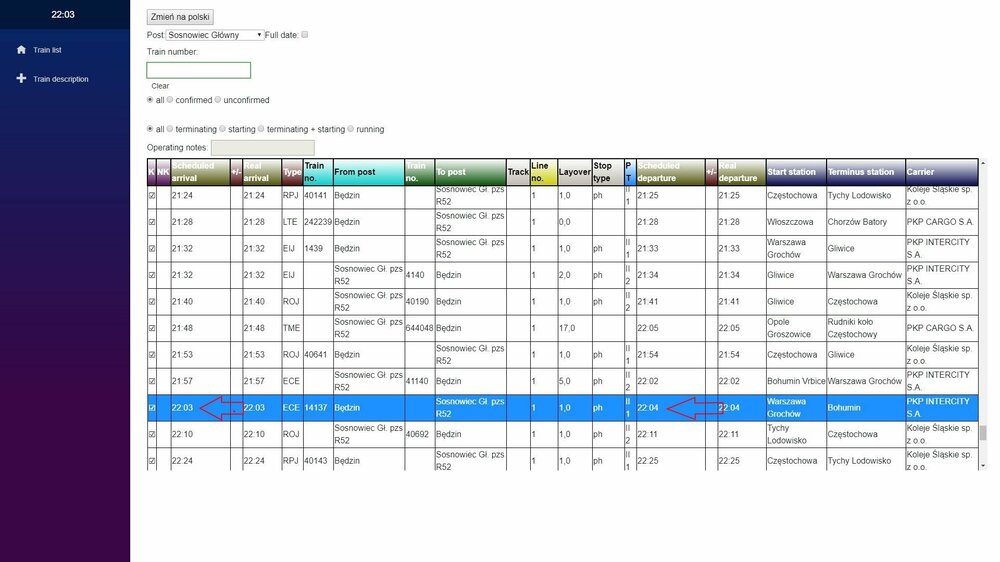Open the Train list menu item
The width and height of the screenshot is (1000, 562).
pyautogui.click(x=47, y=49)
